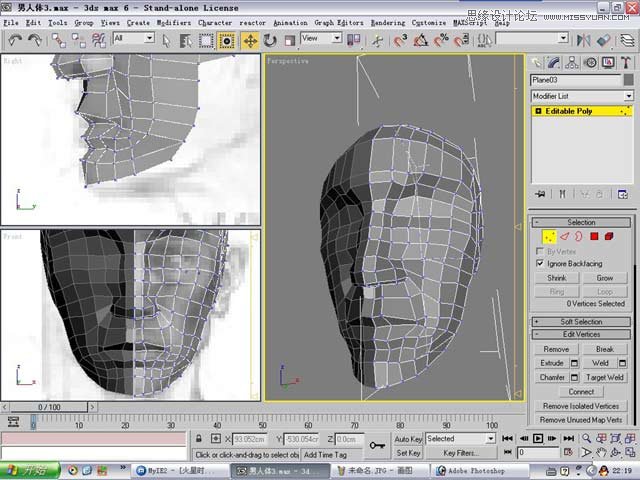Screen dimensions: 640x480
Task: Open the Rendering menu
Action: [388, 22]
